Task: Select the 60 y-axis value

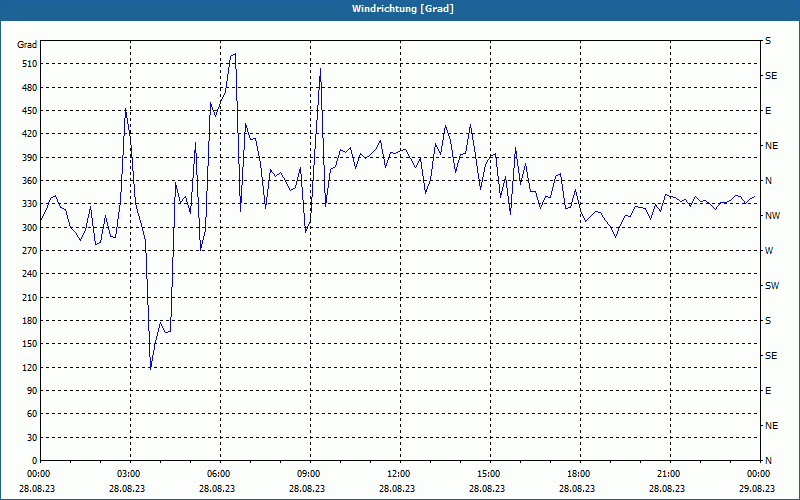Action: click(x=32, y=414)
